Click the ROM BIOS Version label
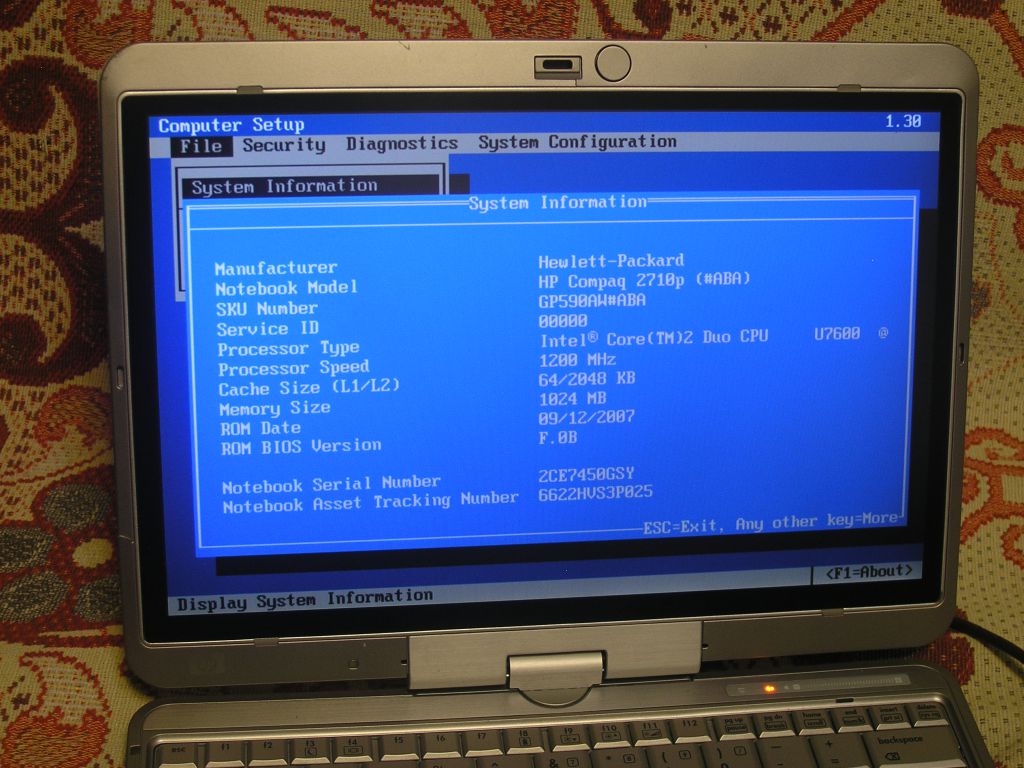 click(301, 447)
